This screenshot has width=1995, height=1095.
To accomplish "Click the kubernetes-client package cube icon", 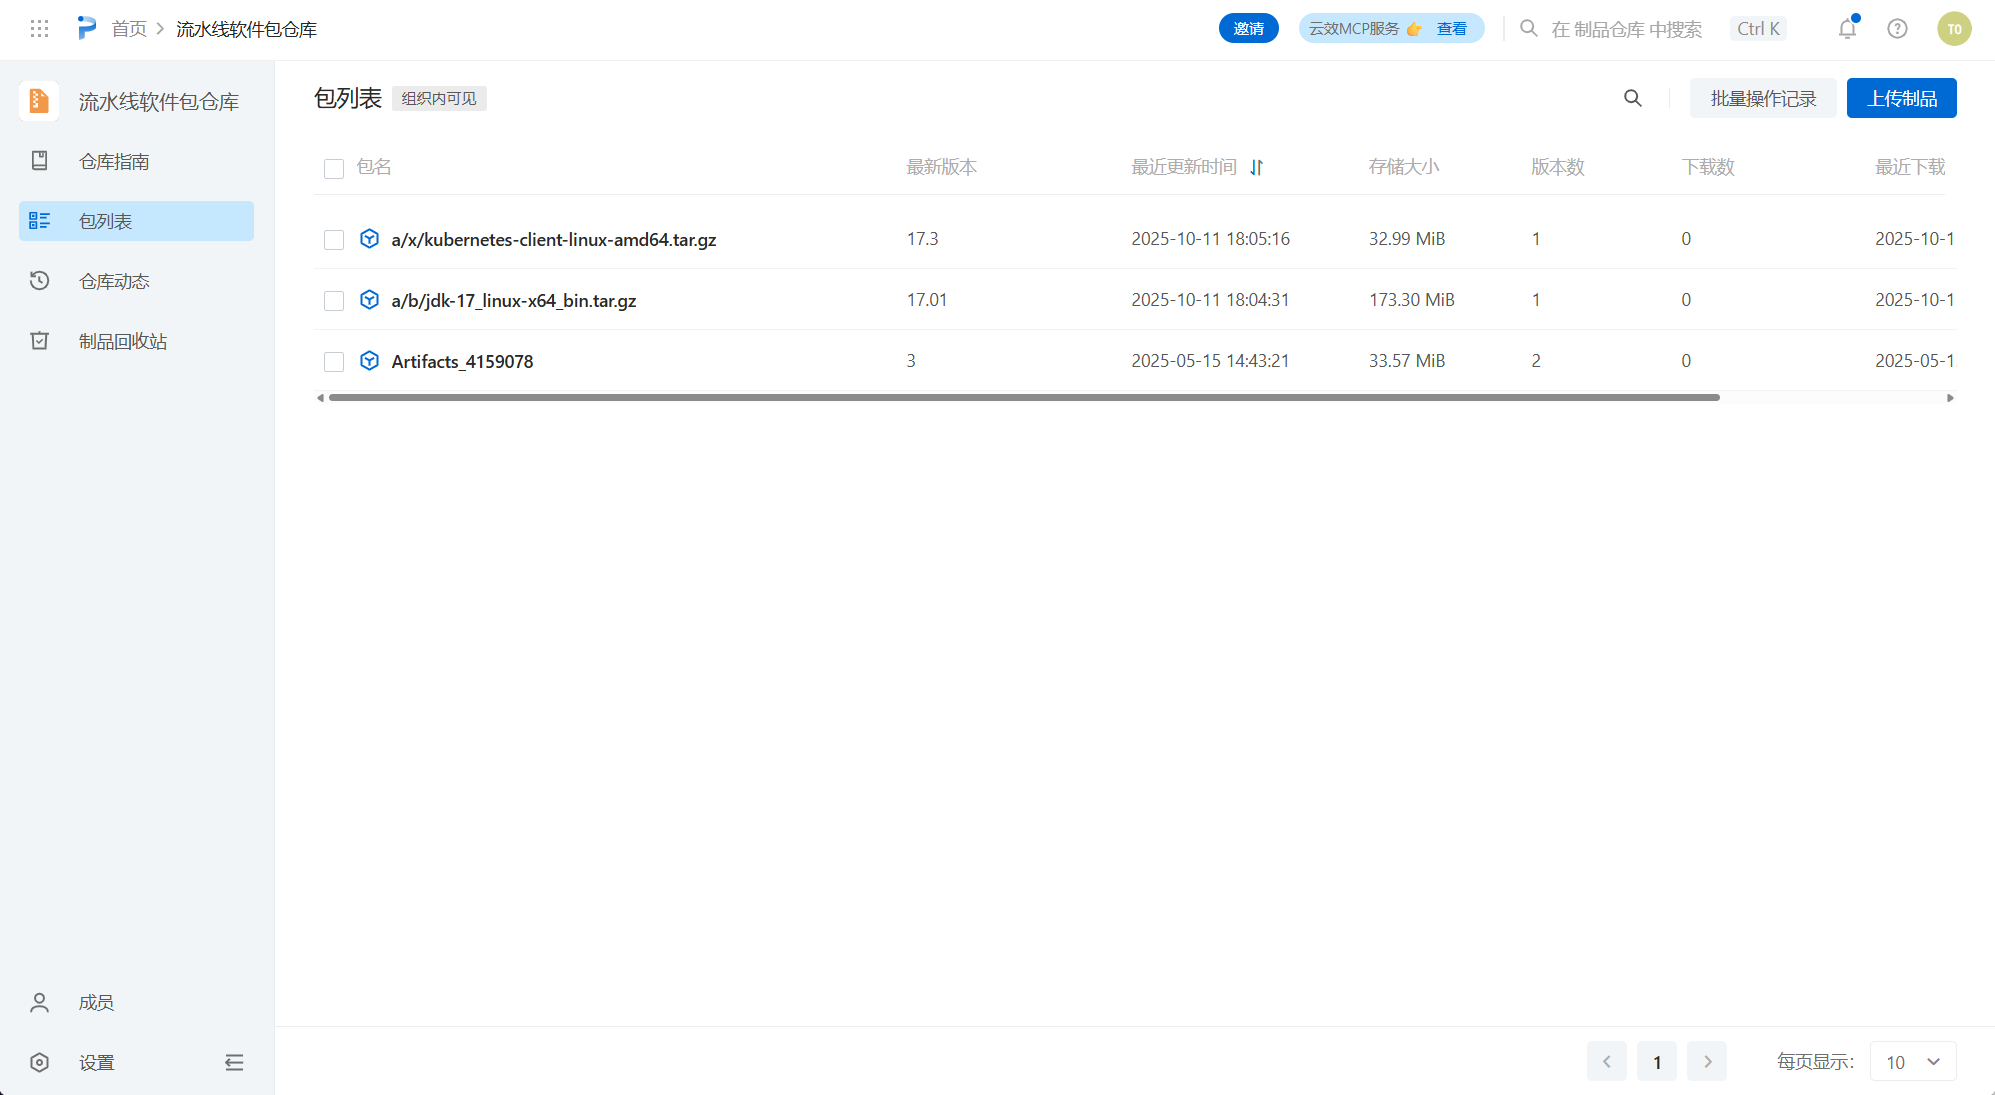I will tap(369, 239).
